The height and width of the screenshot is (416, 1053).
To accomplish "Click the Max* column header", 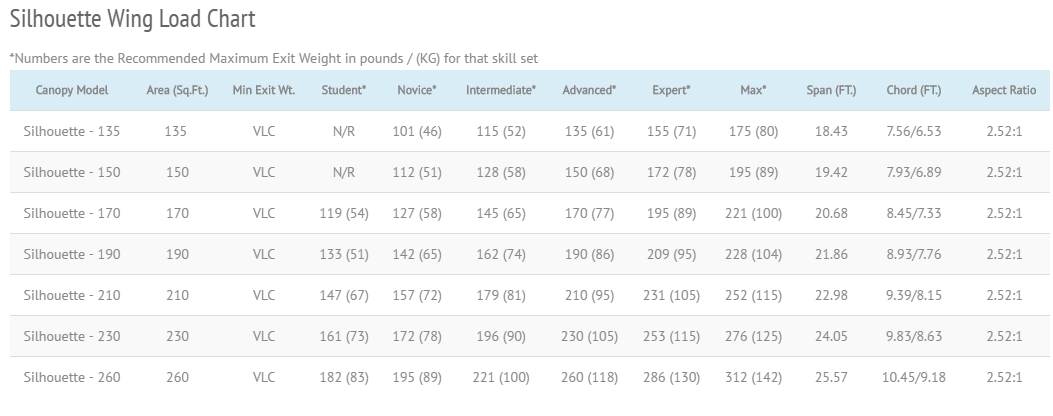I will coord(753,90).
